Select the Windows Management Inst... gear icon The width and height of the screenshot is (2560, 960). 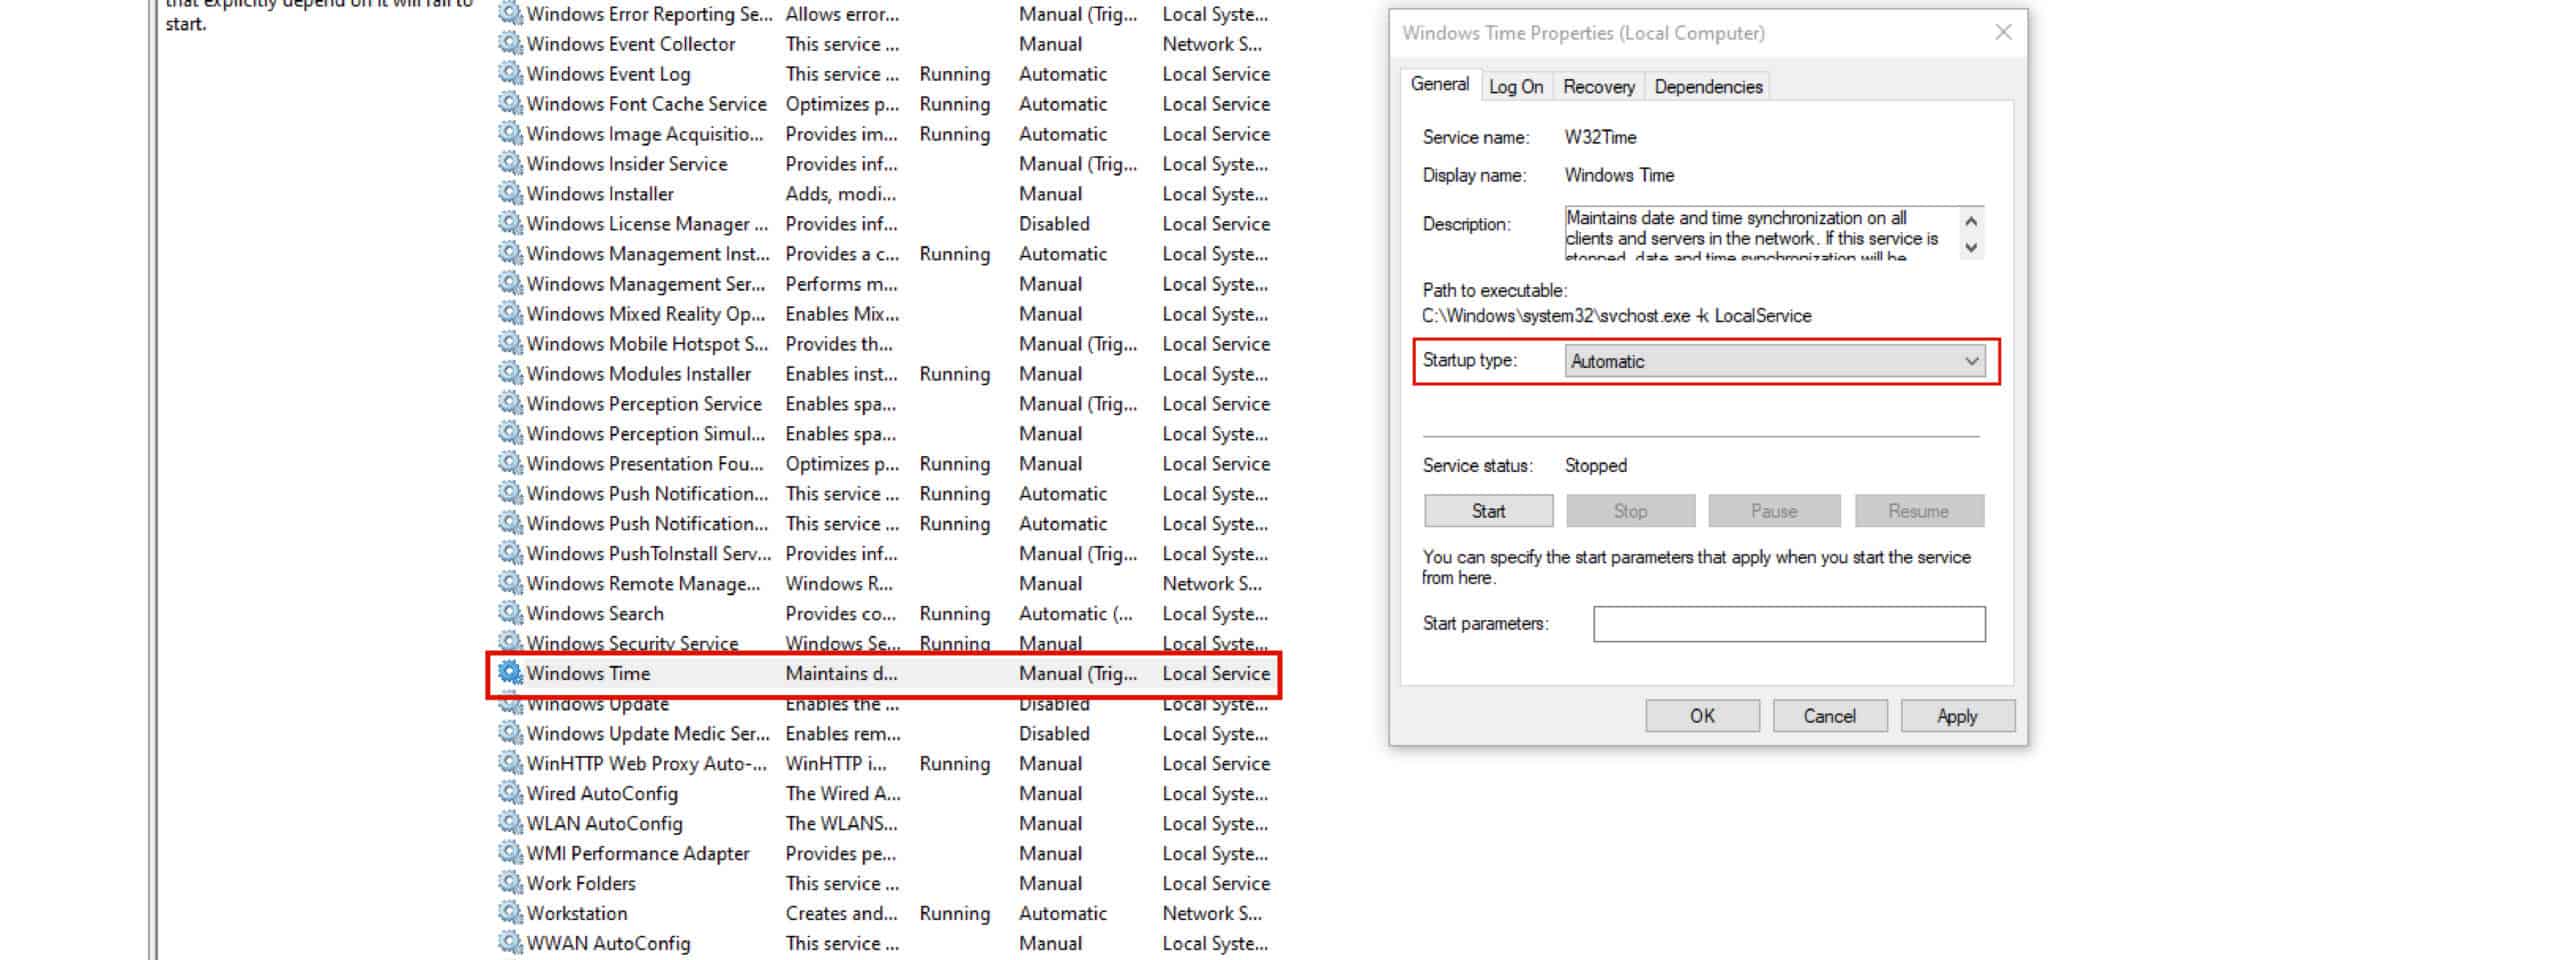coord(511,253)
